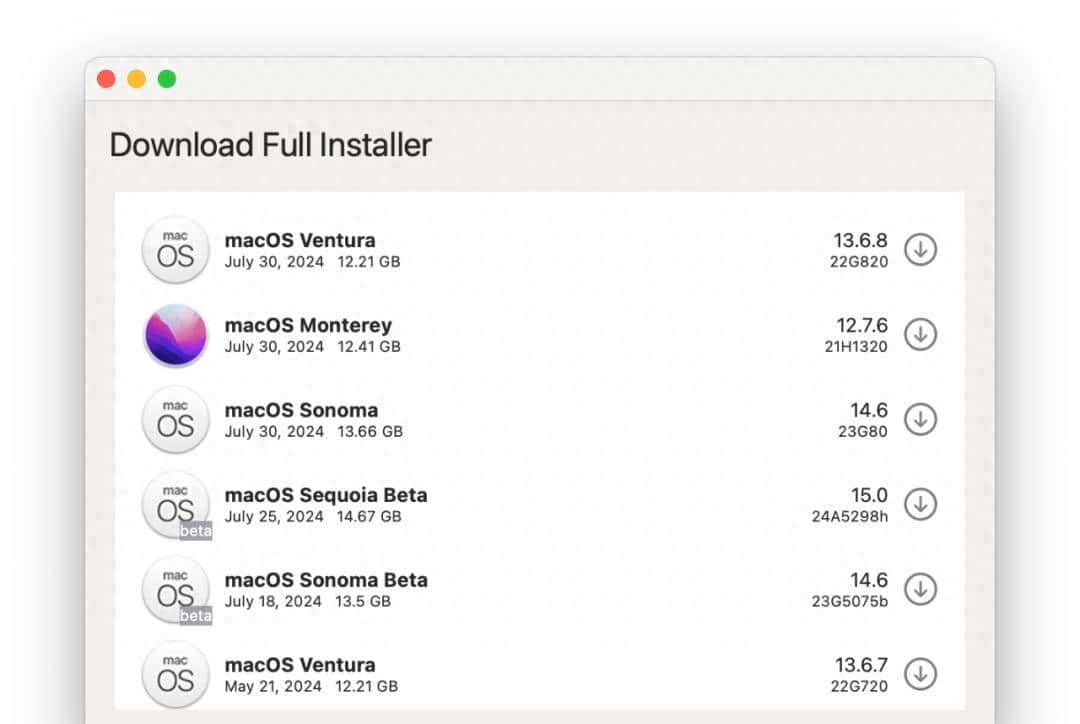Image resolution: width=1080 pixels, height=724 pixels.
Task: Click the macOS Ventura 13.6.7 OS icon
Action: (175, 675)
